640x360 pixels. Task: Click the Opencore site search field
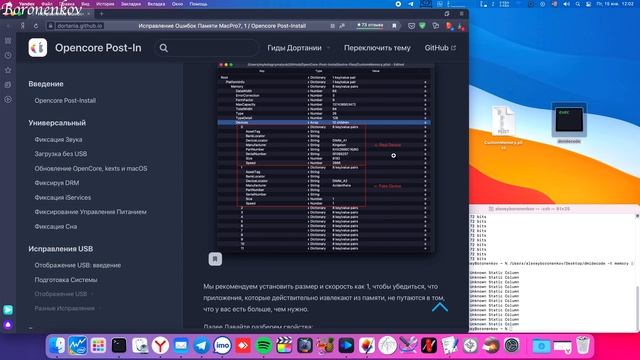coord(207,48)
